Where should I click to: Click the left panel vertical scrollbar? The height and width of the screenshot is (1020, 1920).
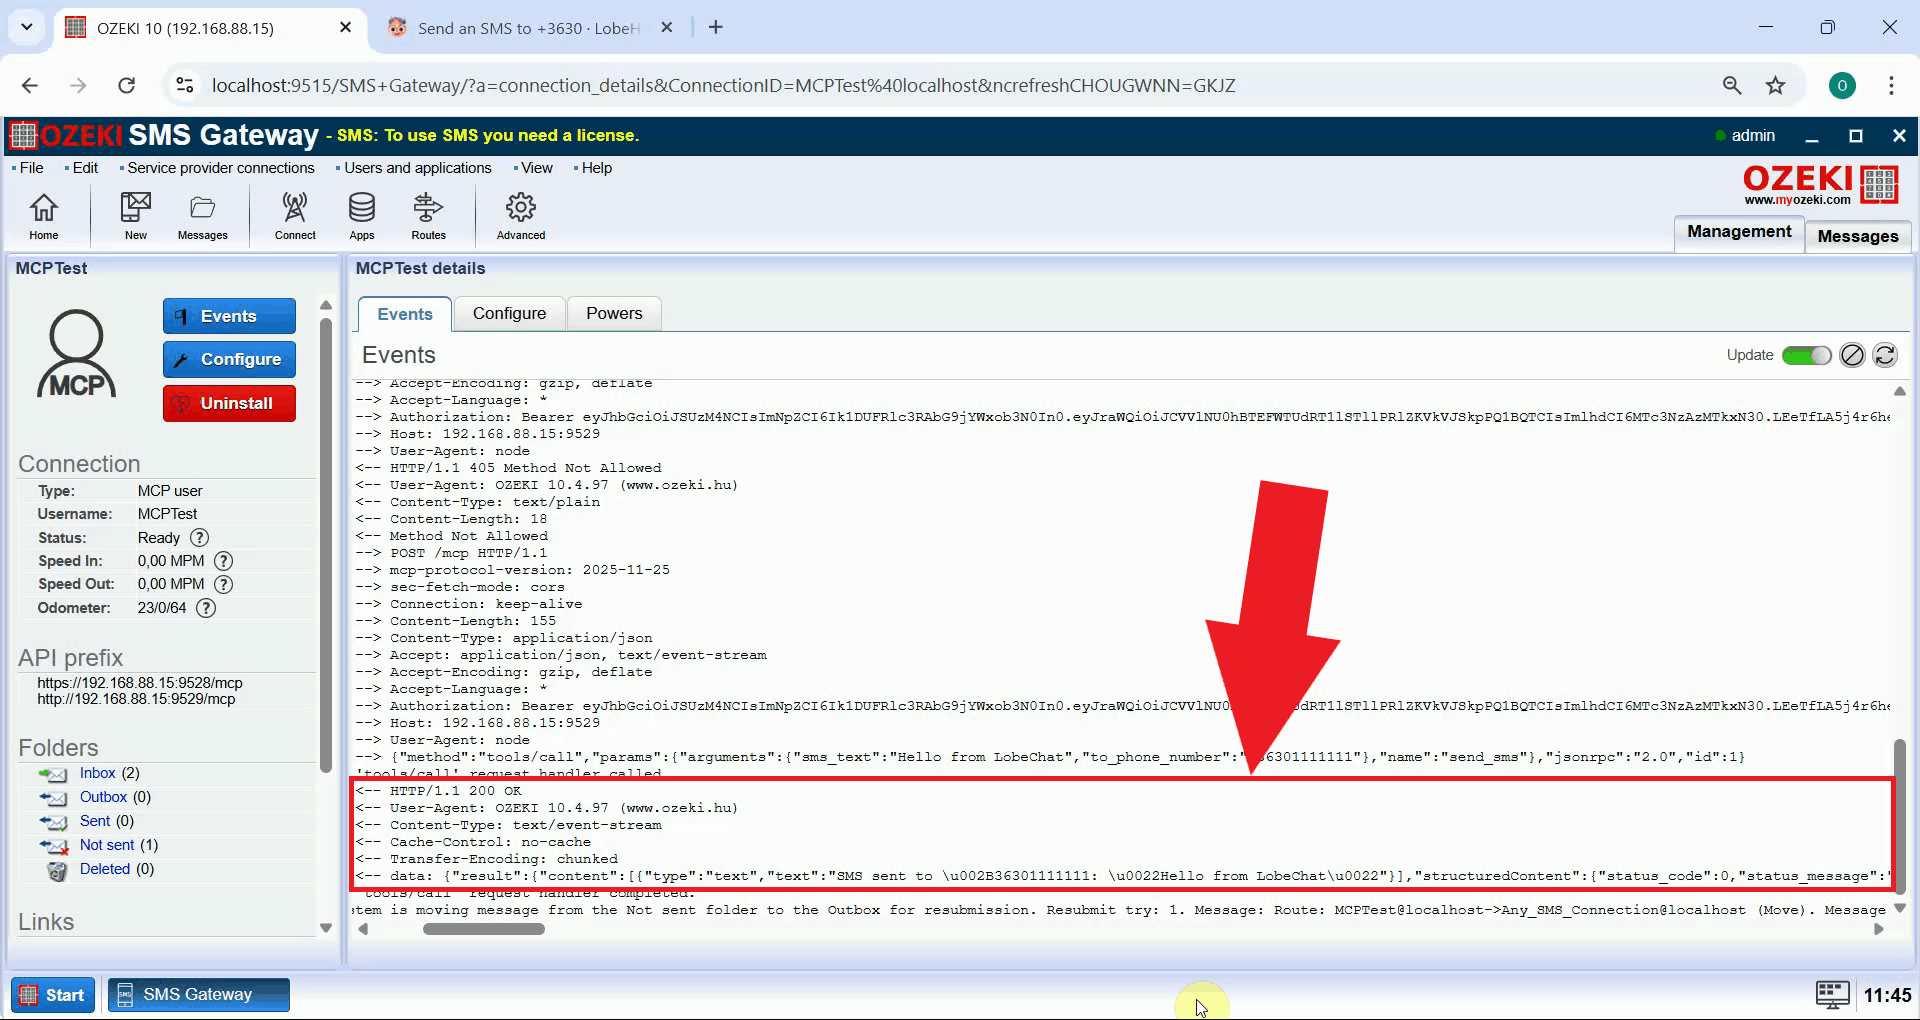[x=326, y=545]
